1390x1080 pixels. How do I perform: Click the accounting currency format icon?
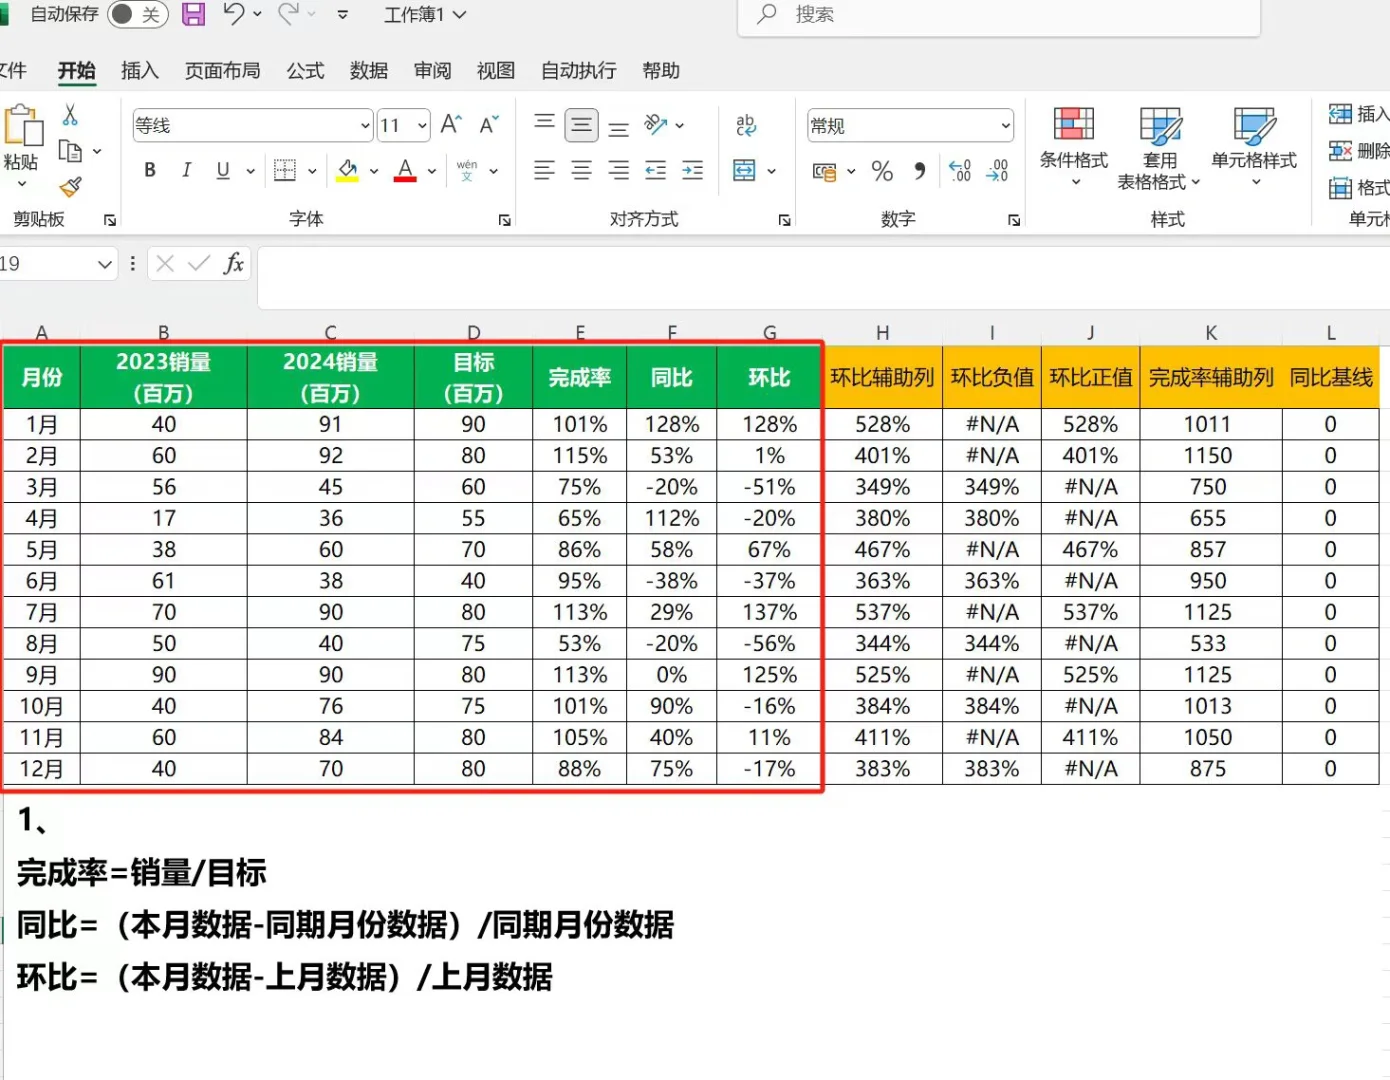[825, 171]
